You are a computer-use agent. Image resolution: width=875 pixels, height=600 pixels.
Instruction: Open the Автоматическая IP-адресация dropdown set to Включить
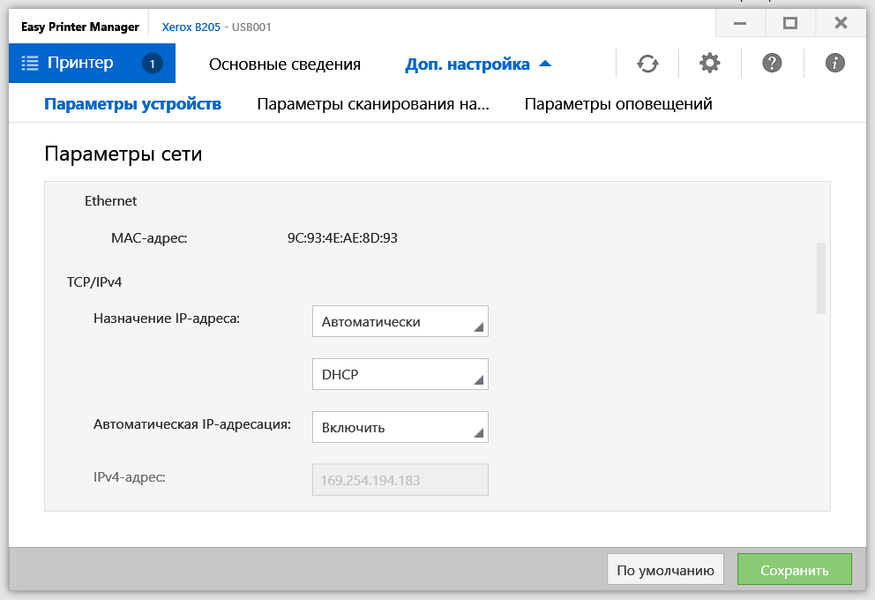[x=400, y=427]
